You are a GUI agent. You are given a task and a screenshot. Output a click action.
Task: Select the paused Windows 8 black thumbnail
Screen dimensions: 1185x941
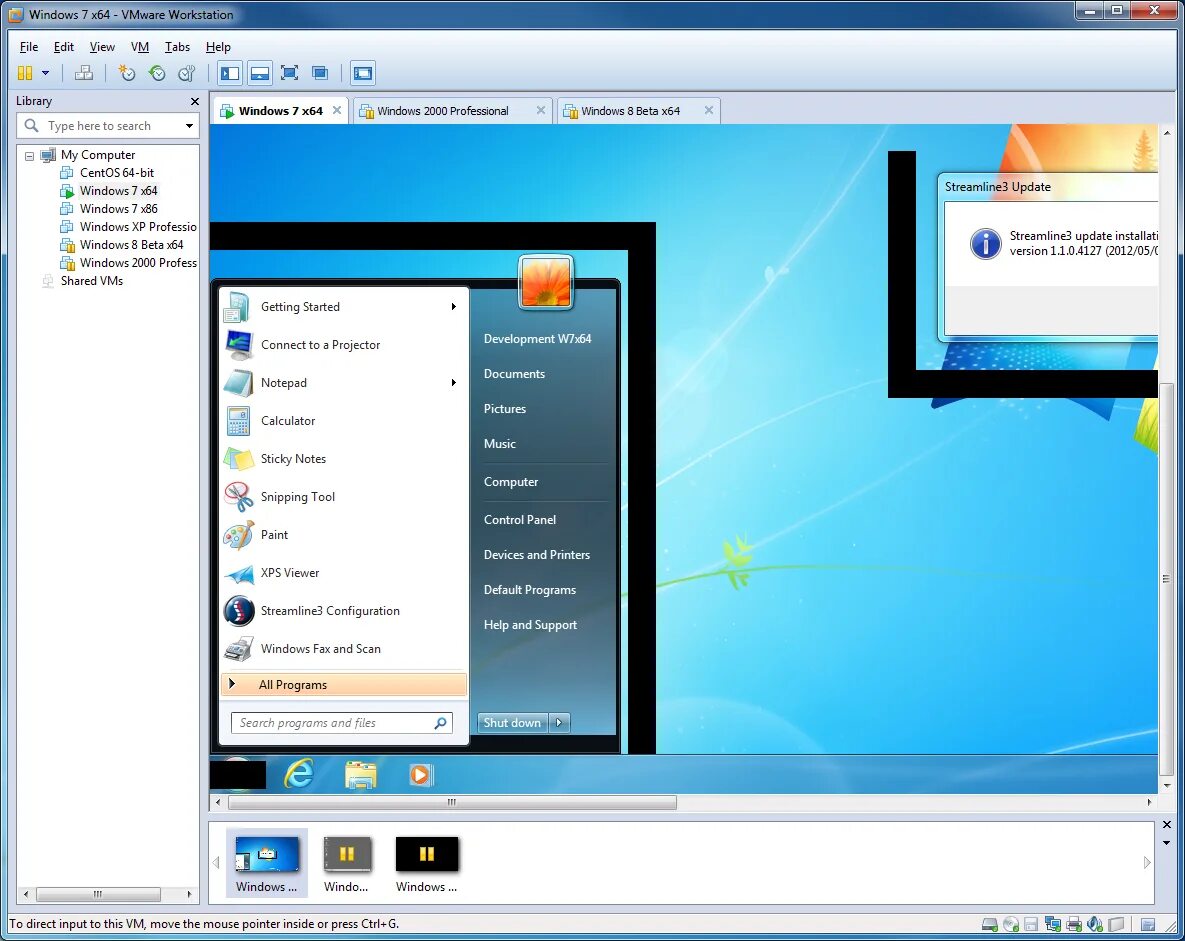click(426, 854)
